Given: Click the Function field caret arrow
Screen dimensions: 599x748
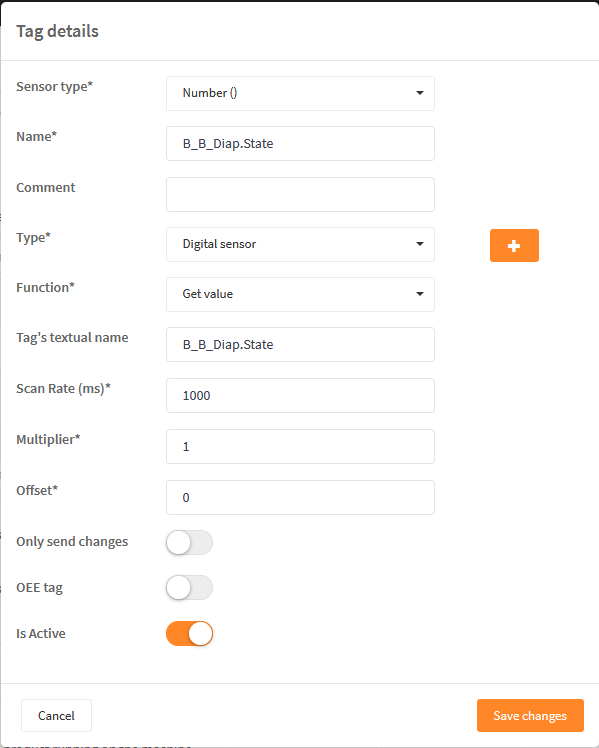Looking at the screenshot, I should click(x=420, y=294).
